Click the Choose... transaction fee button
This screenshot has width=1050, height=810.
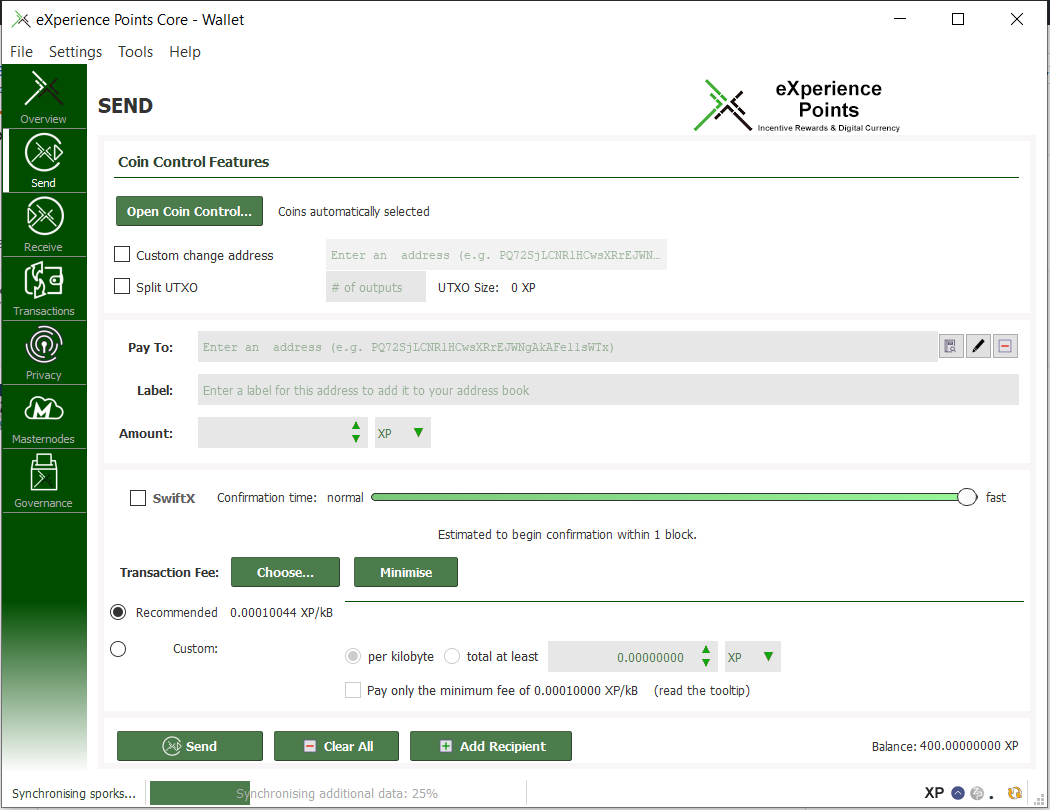(285, 572)
